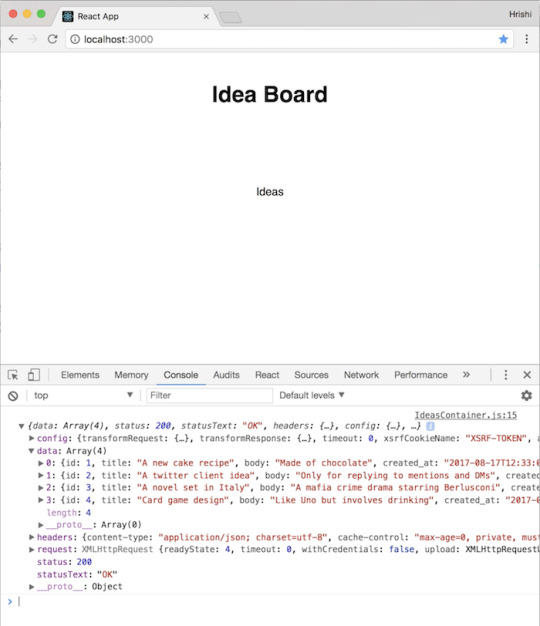Close the DevTools panel

527,374
